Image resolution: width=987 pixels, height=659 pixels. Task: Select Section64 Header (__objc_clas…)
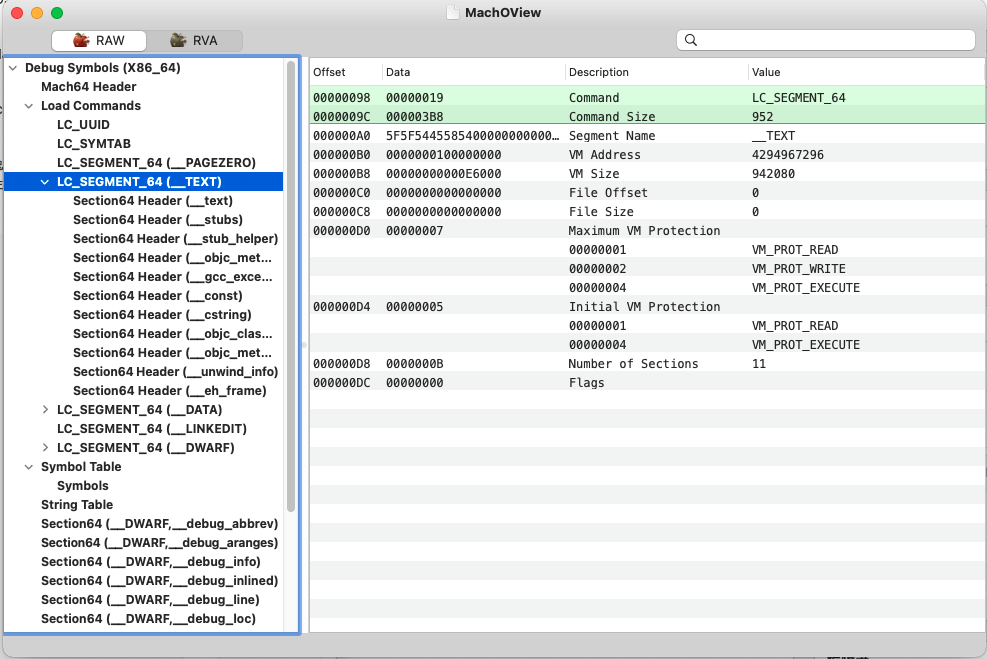pyautogui.click(x=172, y=334)
